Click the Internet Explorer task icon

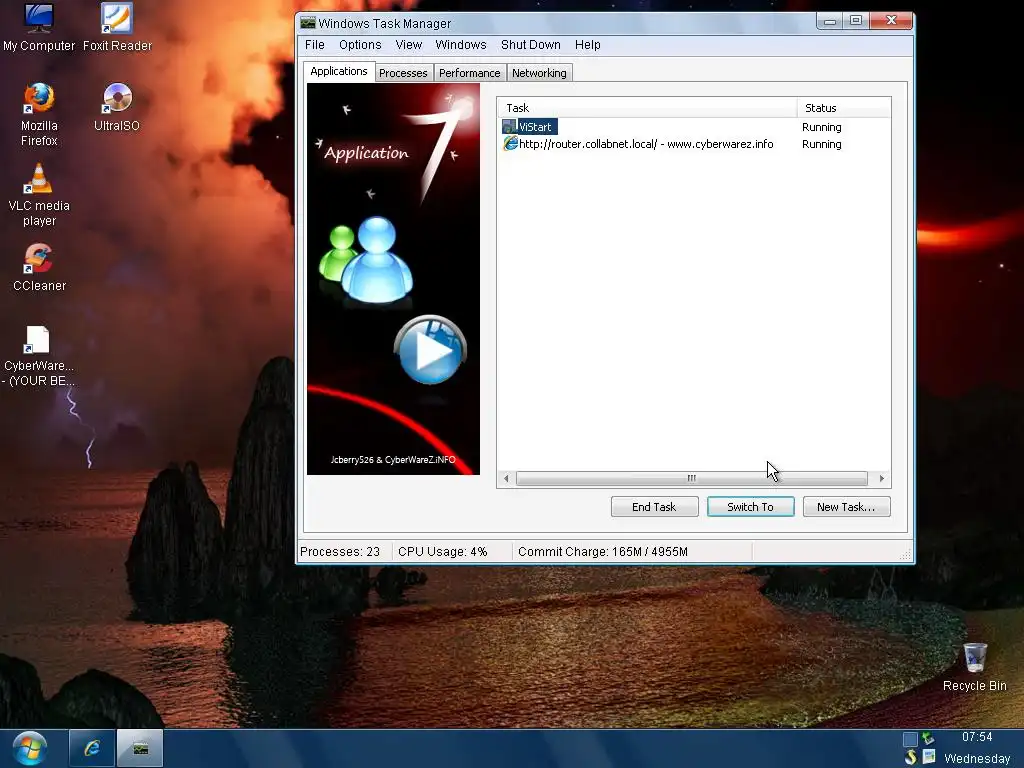pyautogui.click(x=510, y=143)
